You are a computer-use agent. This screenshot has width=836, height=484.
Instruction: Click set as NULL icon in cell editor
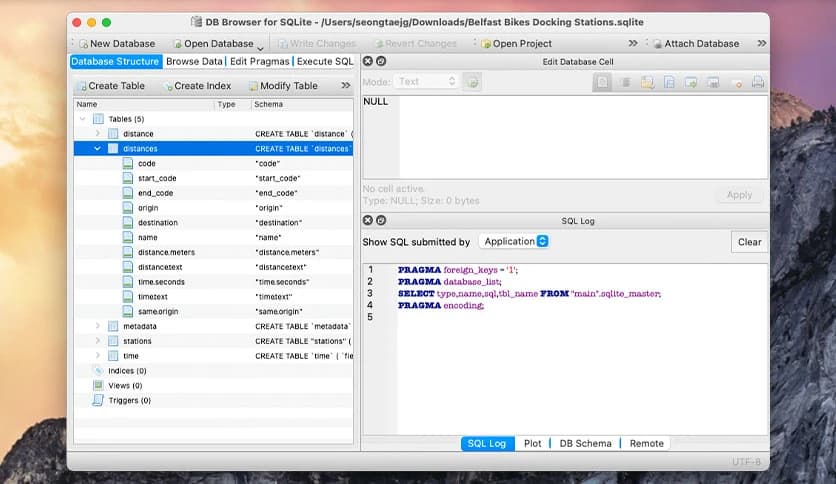737,83
